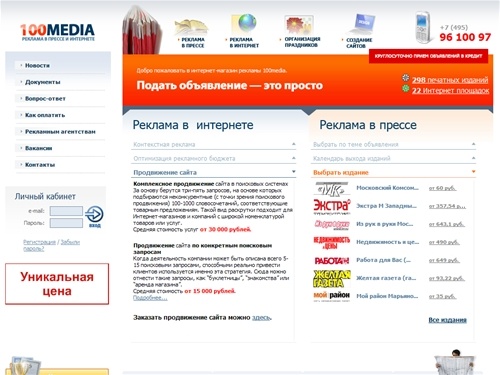The width and height of the screenshot is (500, 375).
Task: Open 'Рекламным агентствам' menu item
Action: [x=60, y=132]
